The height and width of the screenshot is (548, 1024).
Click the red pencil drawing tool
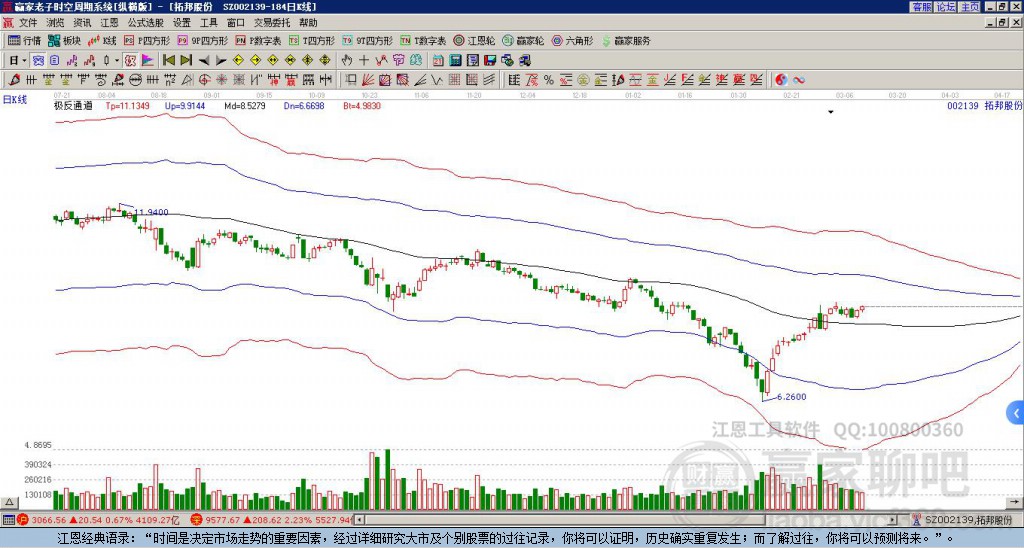pyautogui.click(x=14, y=80)
